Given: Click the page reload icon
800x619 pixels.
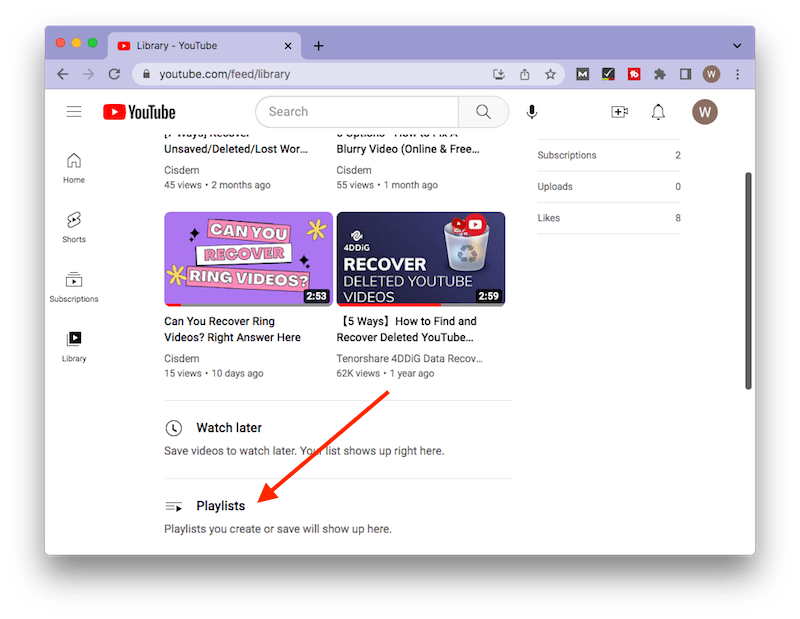Looking at the screenshot, I should (x=113, y=73).
